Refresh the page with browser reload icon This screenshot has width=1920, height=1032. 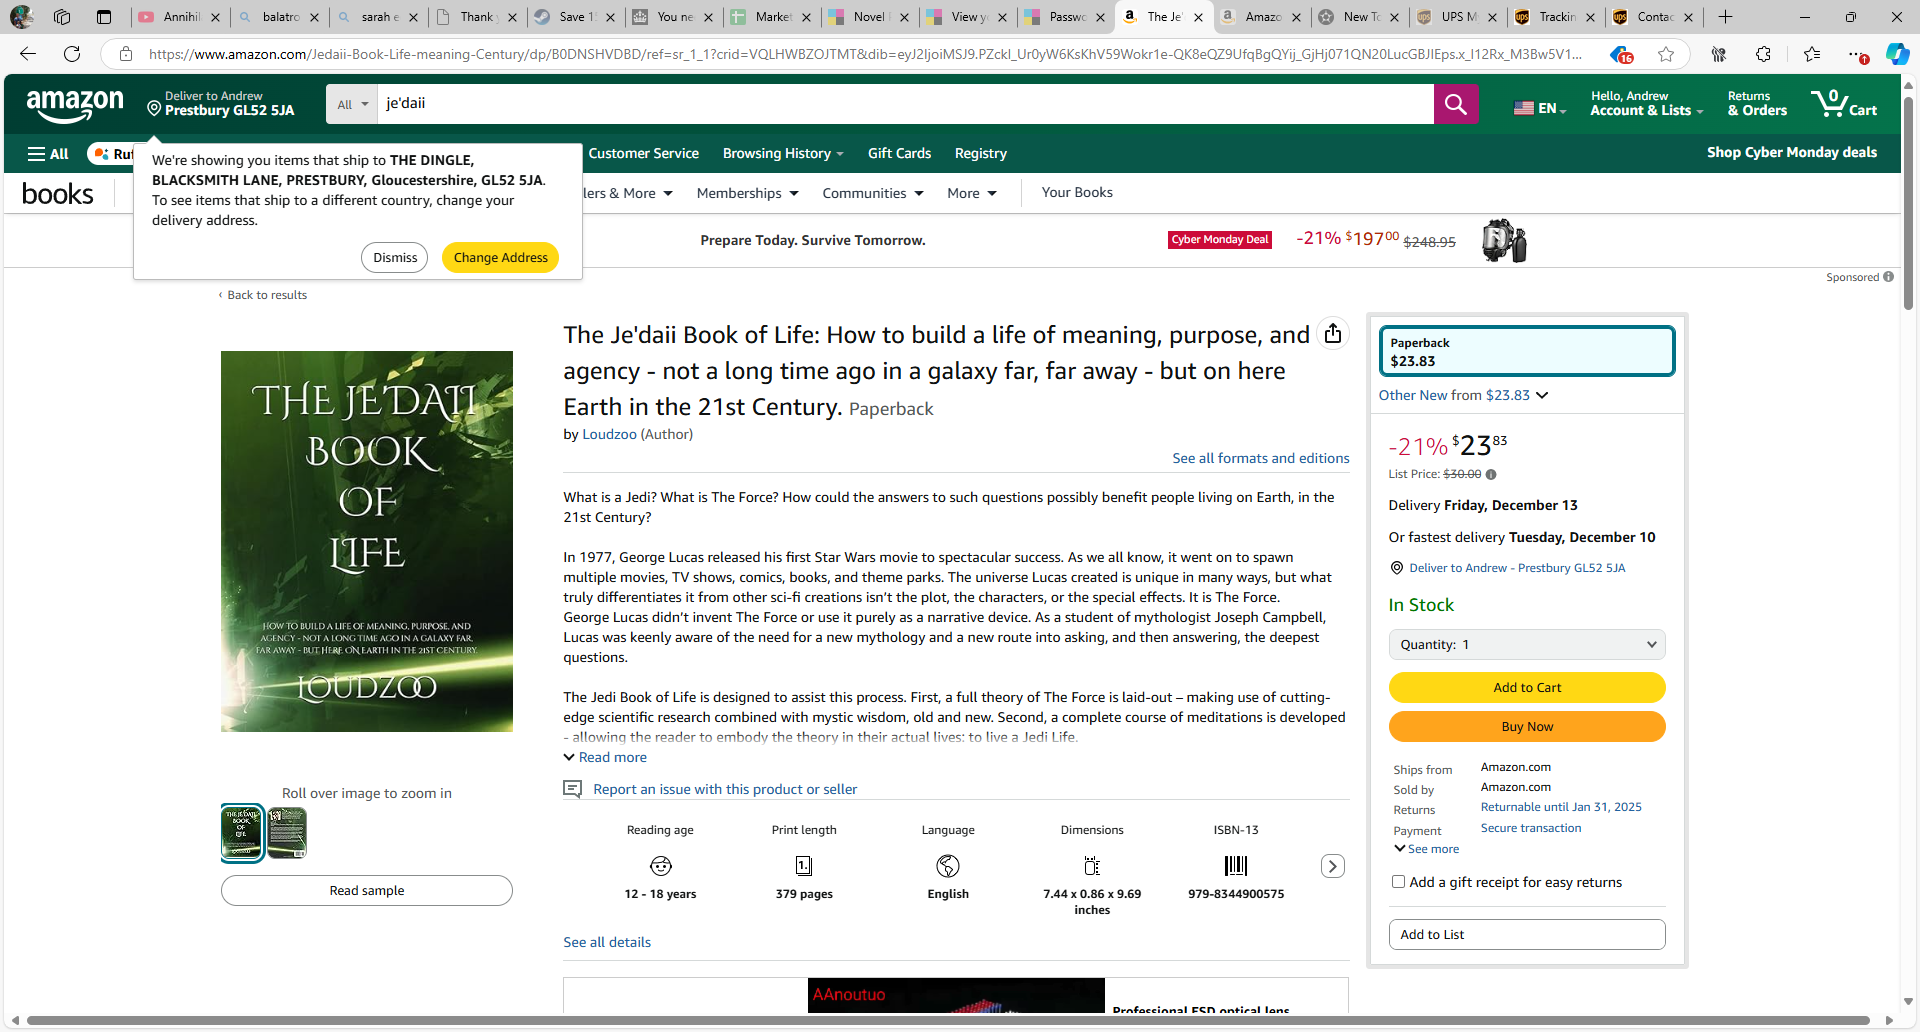[x=72, y=54]
